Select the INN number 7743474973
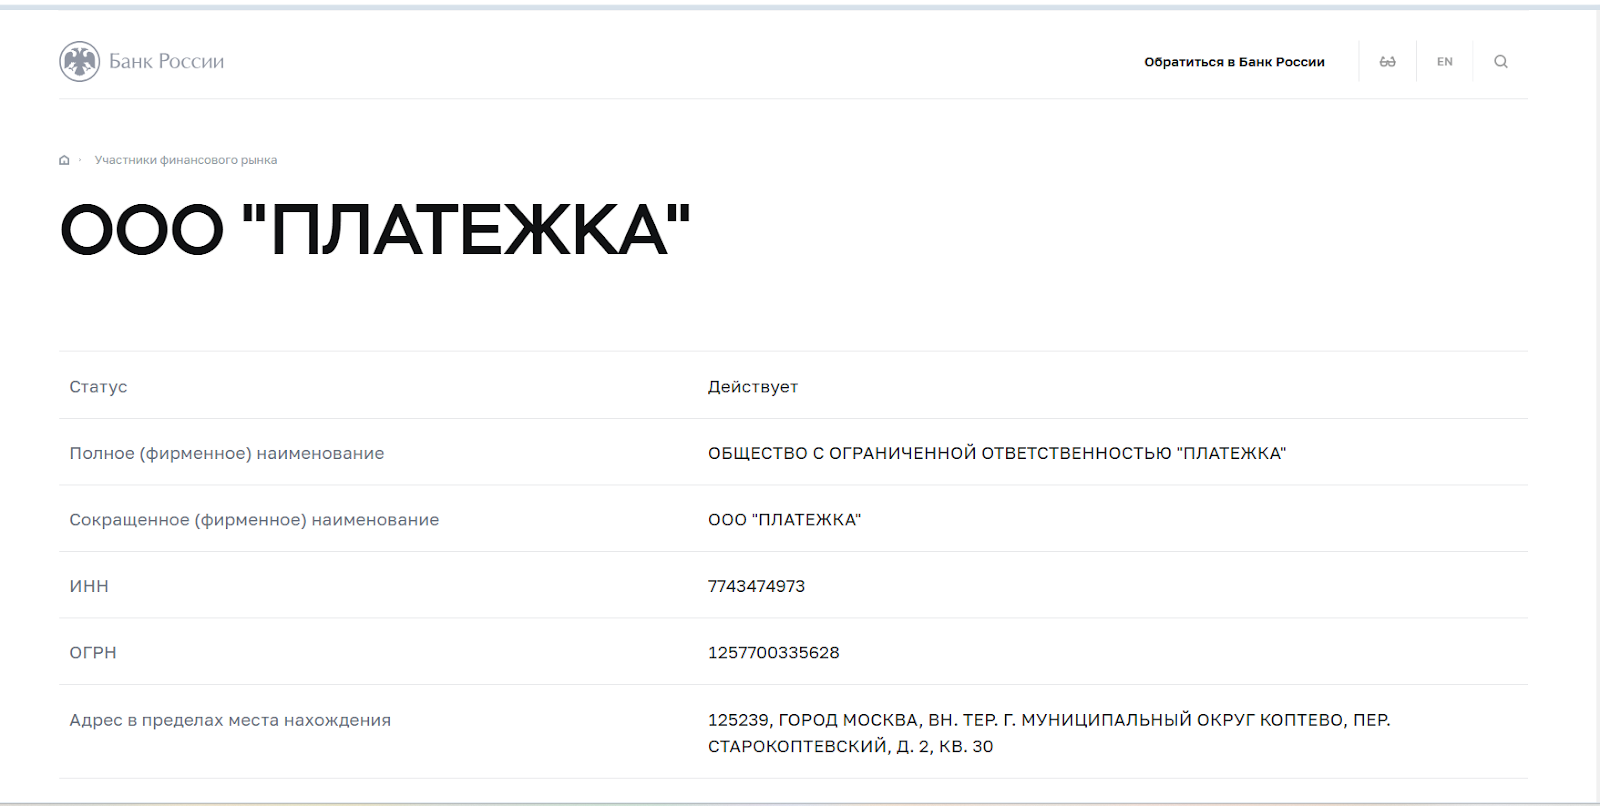This screenshot has height=806, width=1600. 756,587
